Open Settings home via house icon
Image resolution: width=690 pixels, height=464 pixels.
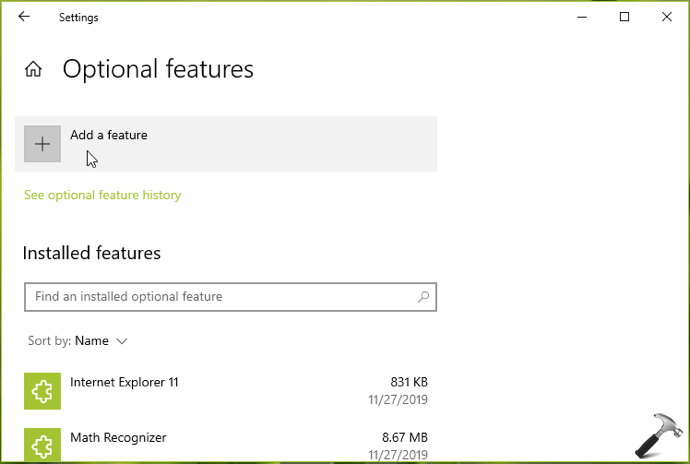pyautogui.click(x=33, y=69)
